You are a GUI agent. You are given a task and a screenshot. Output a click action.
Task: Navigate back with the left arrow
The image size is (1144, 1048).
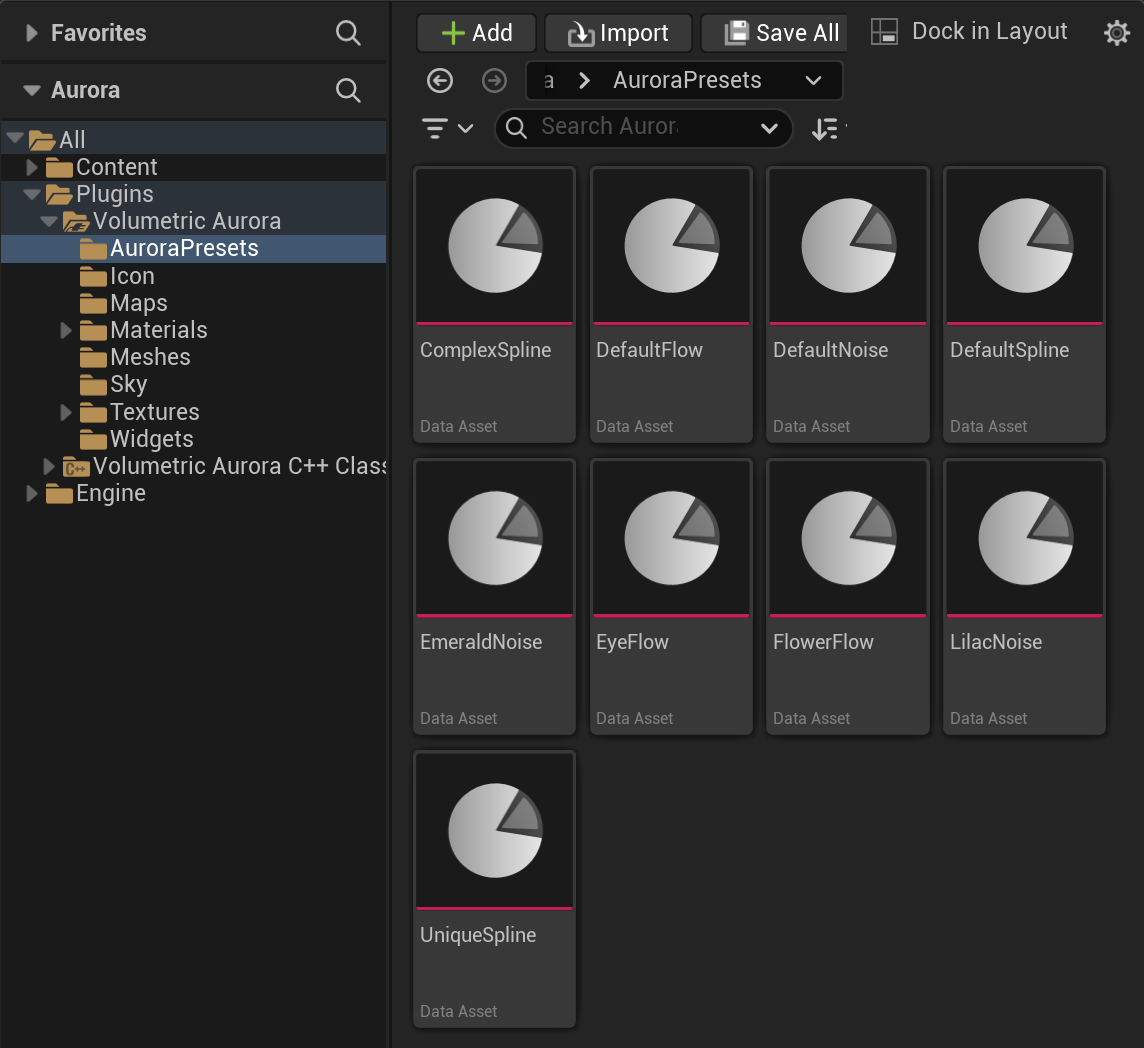[x=440, y=81]
